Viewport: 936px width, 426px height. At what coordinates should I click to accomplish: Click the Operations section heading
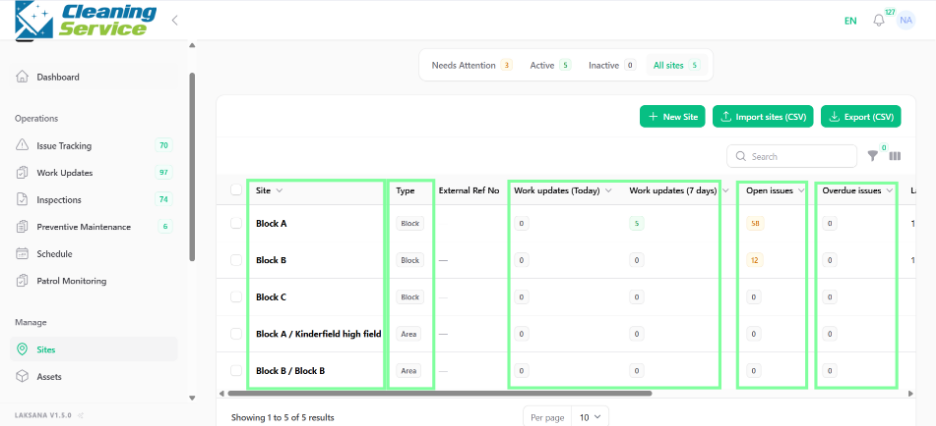click(36, 118)
